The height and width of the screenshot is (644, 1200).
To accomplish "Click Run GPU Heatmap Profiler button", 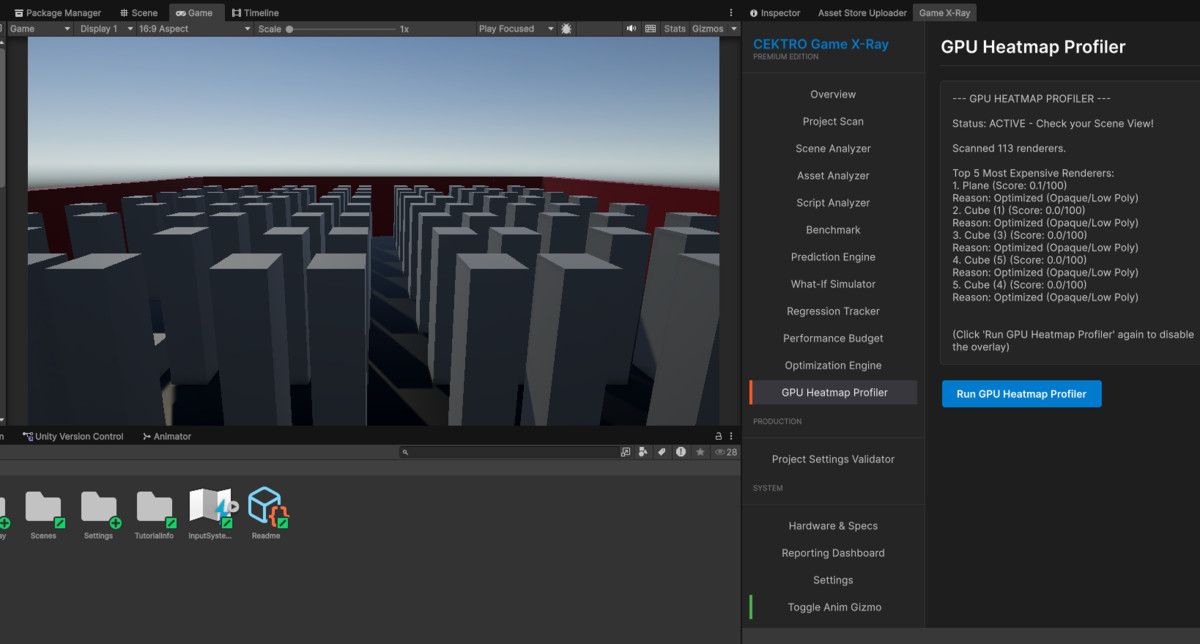I will pos(1021,394).
